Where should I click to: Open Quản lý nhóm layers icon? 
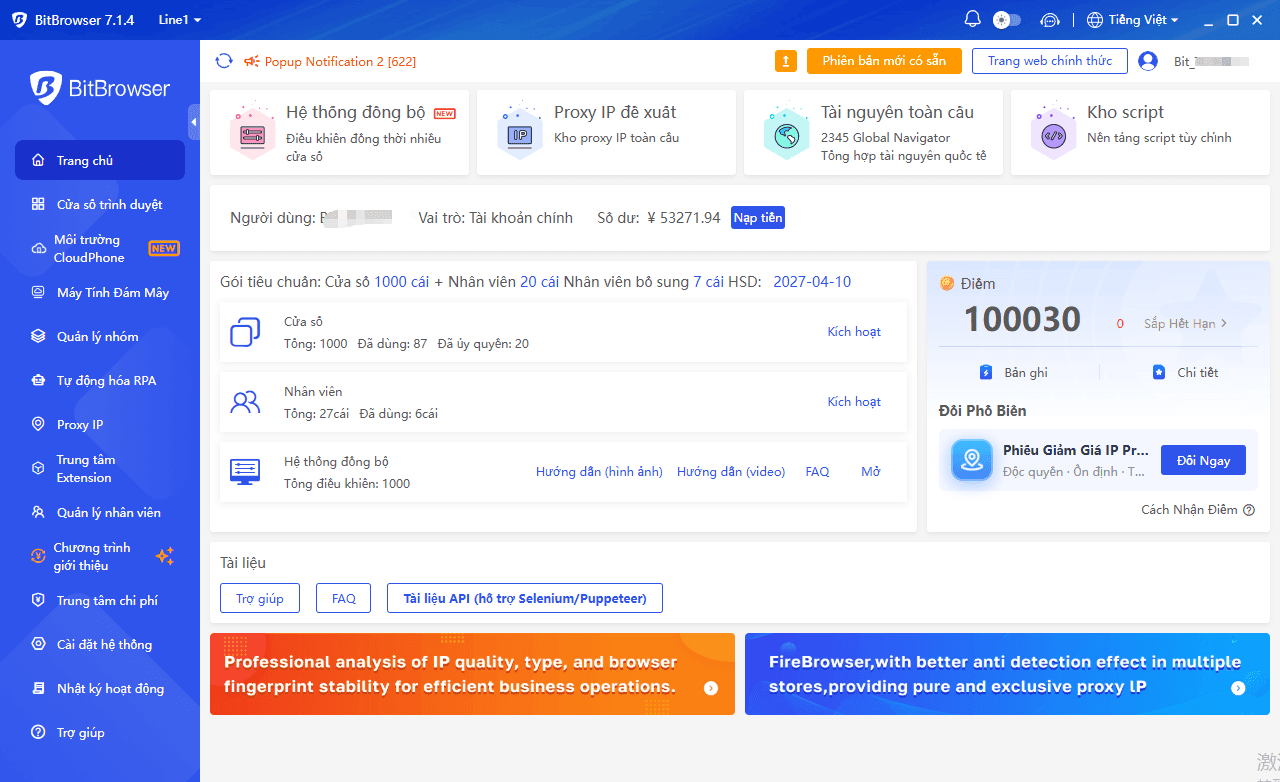pyautogui.click(x=38, y=336)
